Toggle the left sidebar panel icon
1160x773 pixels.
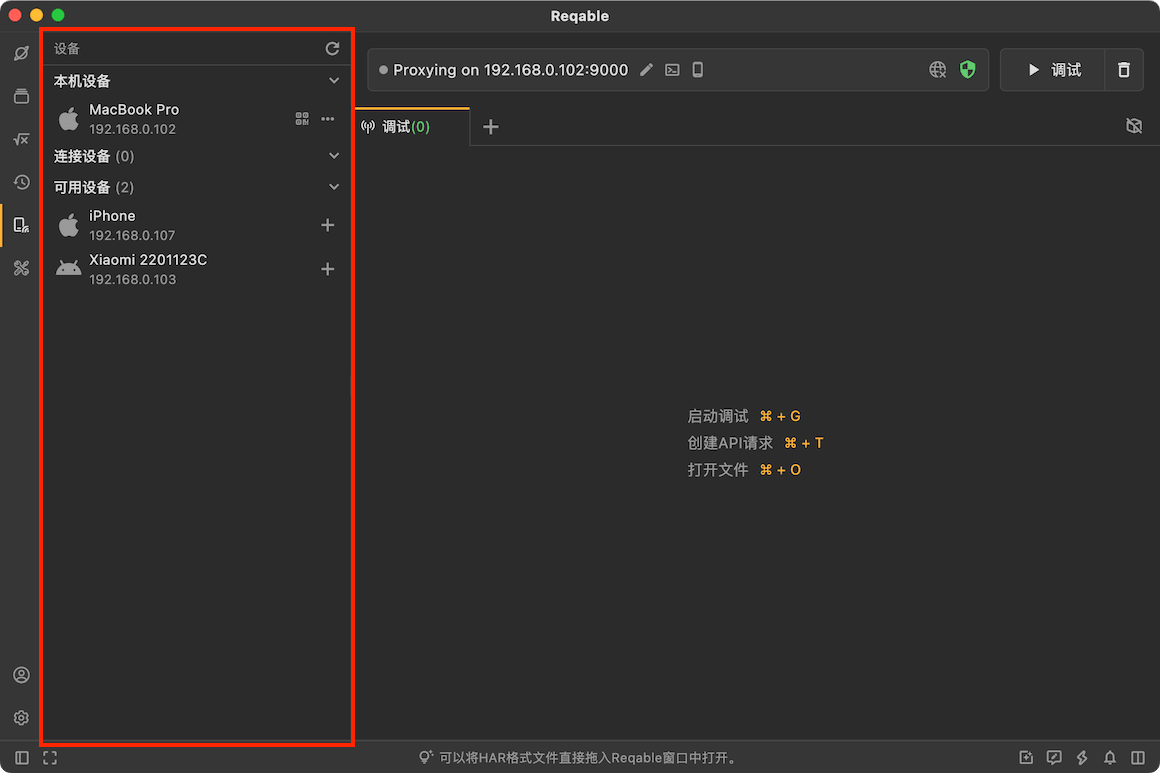[x=22, y=757]
